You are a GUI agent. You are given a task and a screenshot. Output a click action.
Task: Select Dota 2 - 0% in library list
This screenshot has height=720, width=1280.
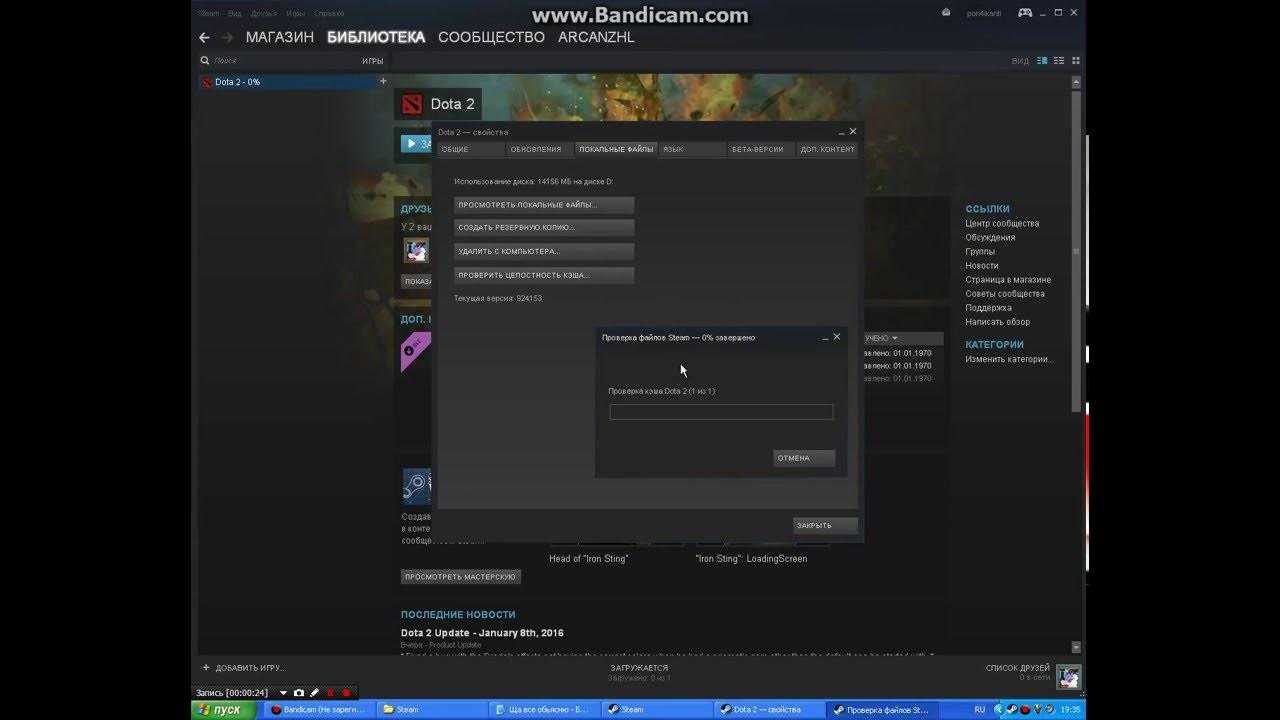coord(287,82)
